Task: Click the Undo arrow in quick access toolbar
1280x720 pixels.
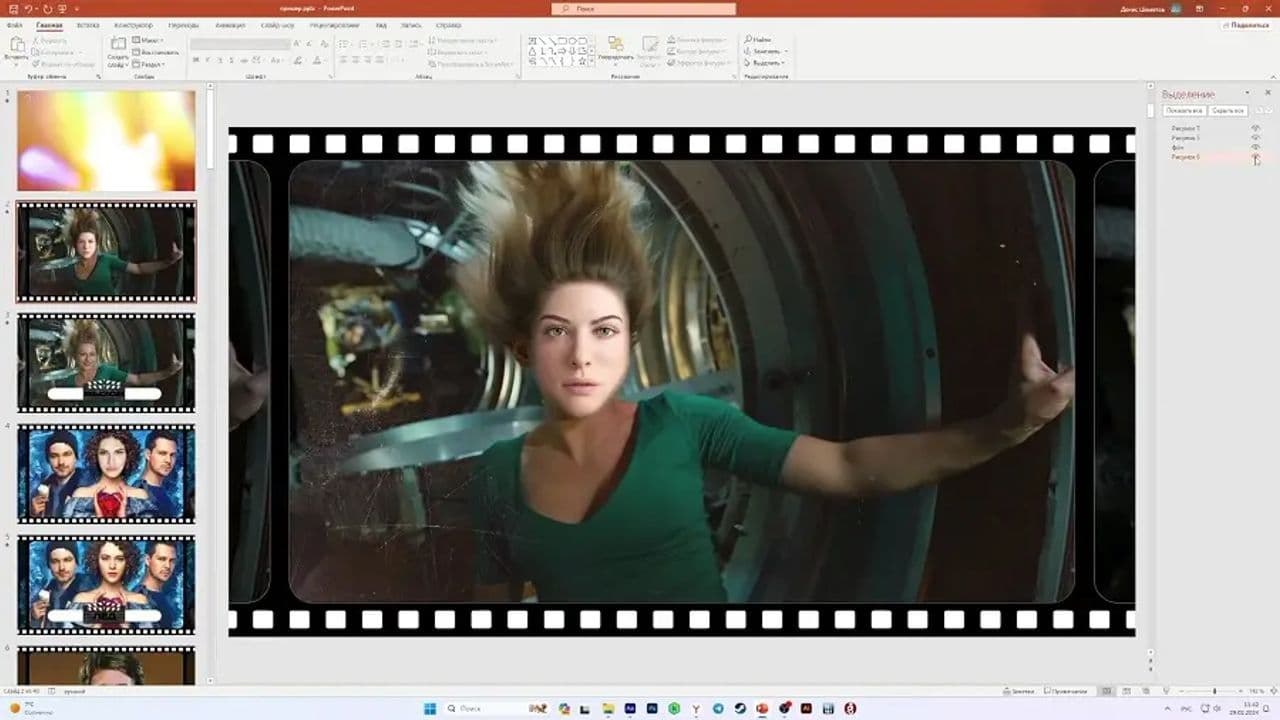Action: pyautogui.click(x=28, y=8)
